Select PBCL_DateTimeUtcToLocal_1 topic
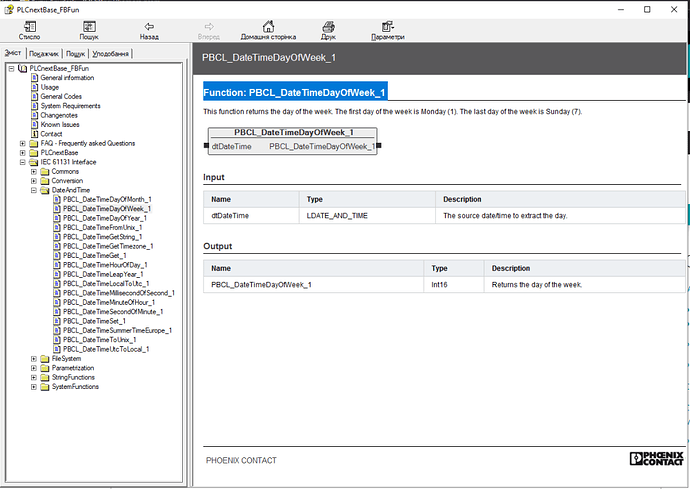Screen dimensions: 690x489 tap(106, 349)
